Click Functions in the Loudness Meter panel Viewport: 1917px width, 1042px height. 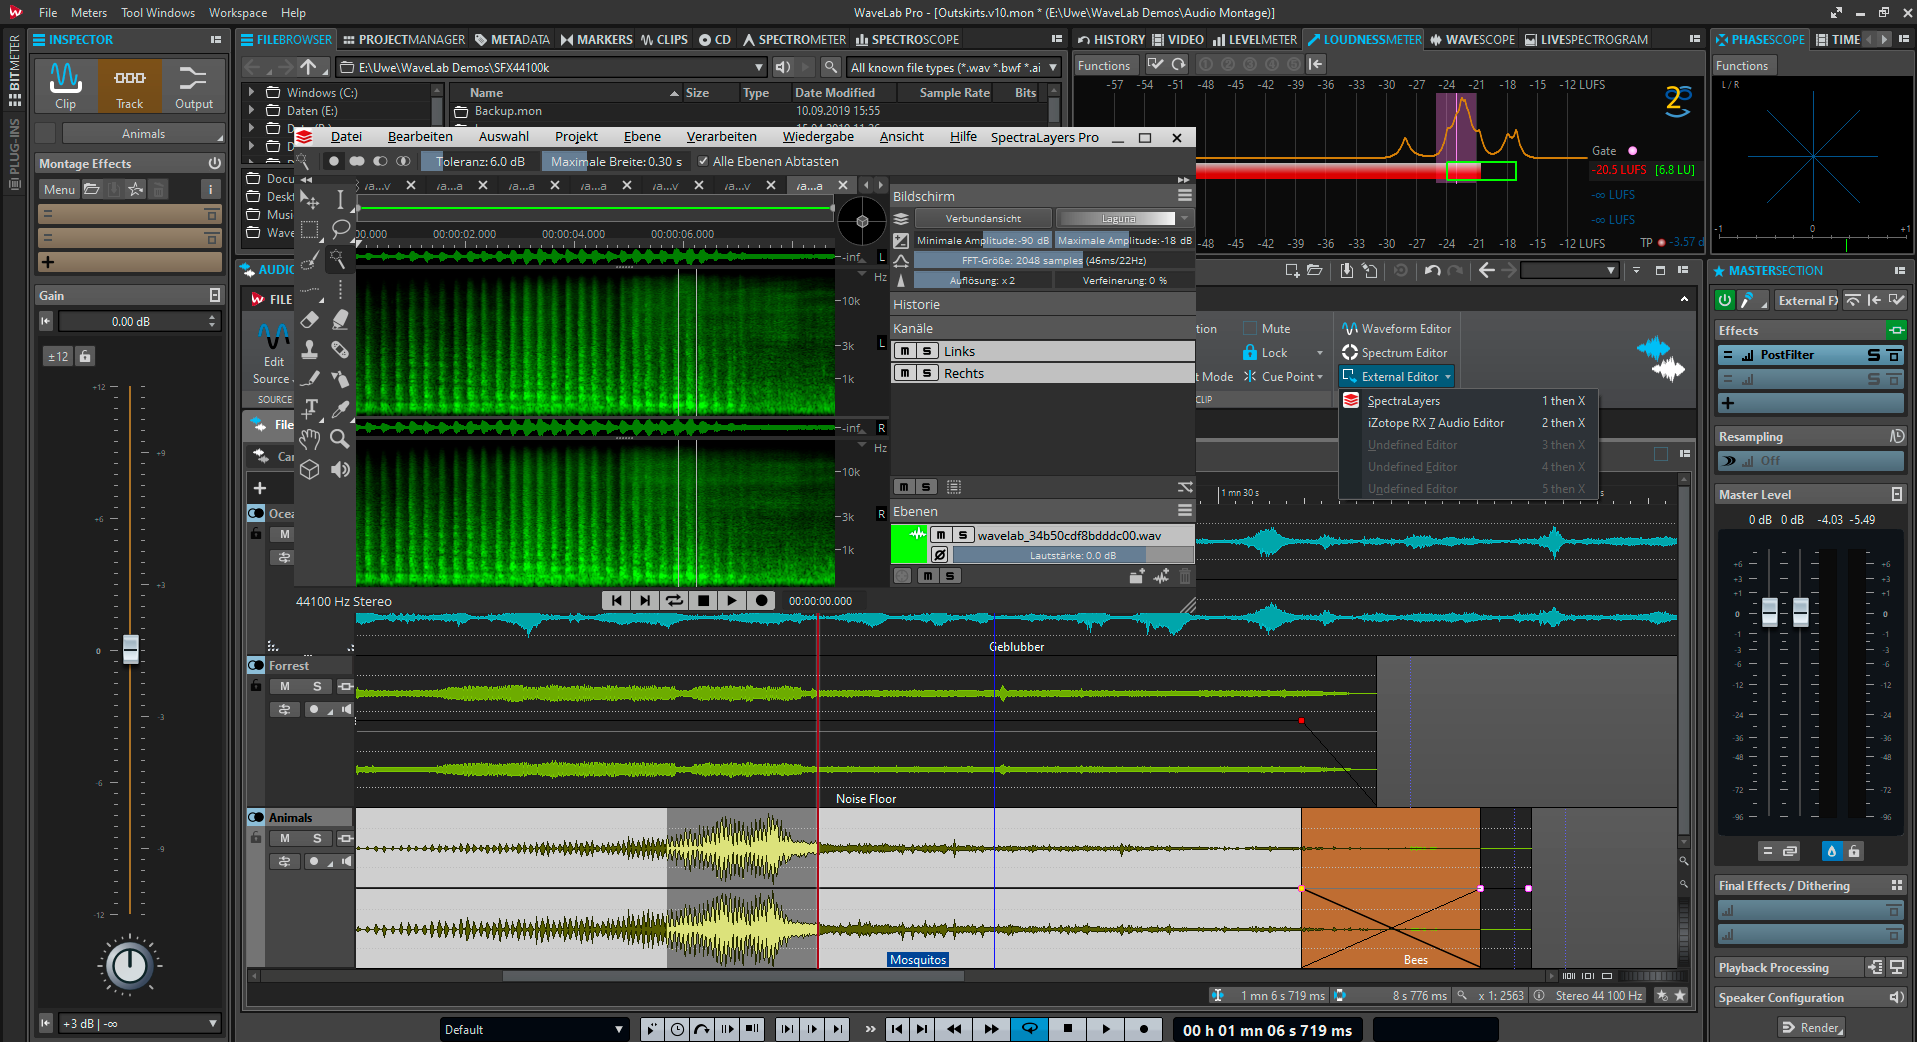point(1105,64)
